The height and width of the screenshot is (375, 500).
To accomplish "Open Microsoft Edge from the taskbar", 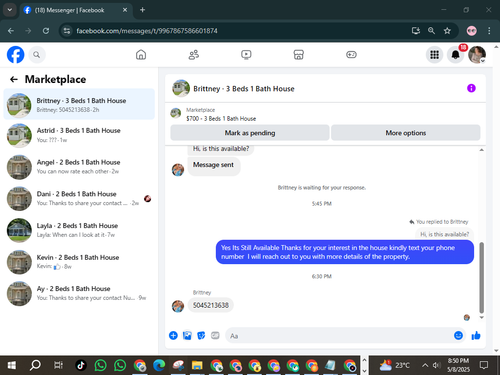I will point(159,365).
